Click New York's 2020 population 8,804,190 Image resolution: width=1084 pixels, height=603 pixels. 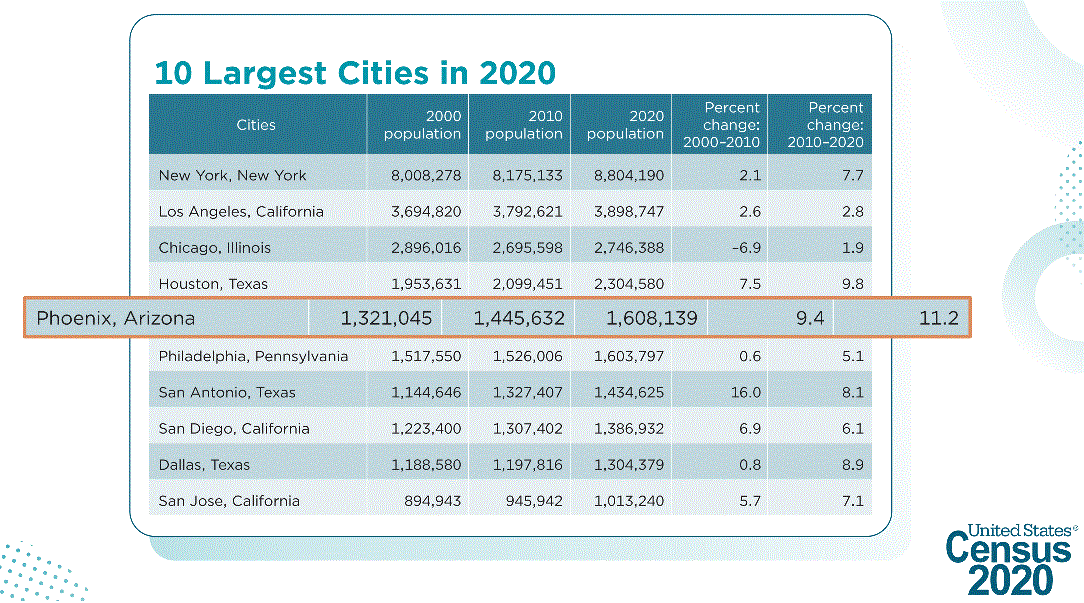click(x=629, y=176)
